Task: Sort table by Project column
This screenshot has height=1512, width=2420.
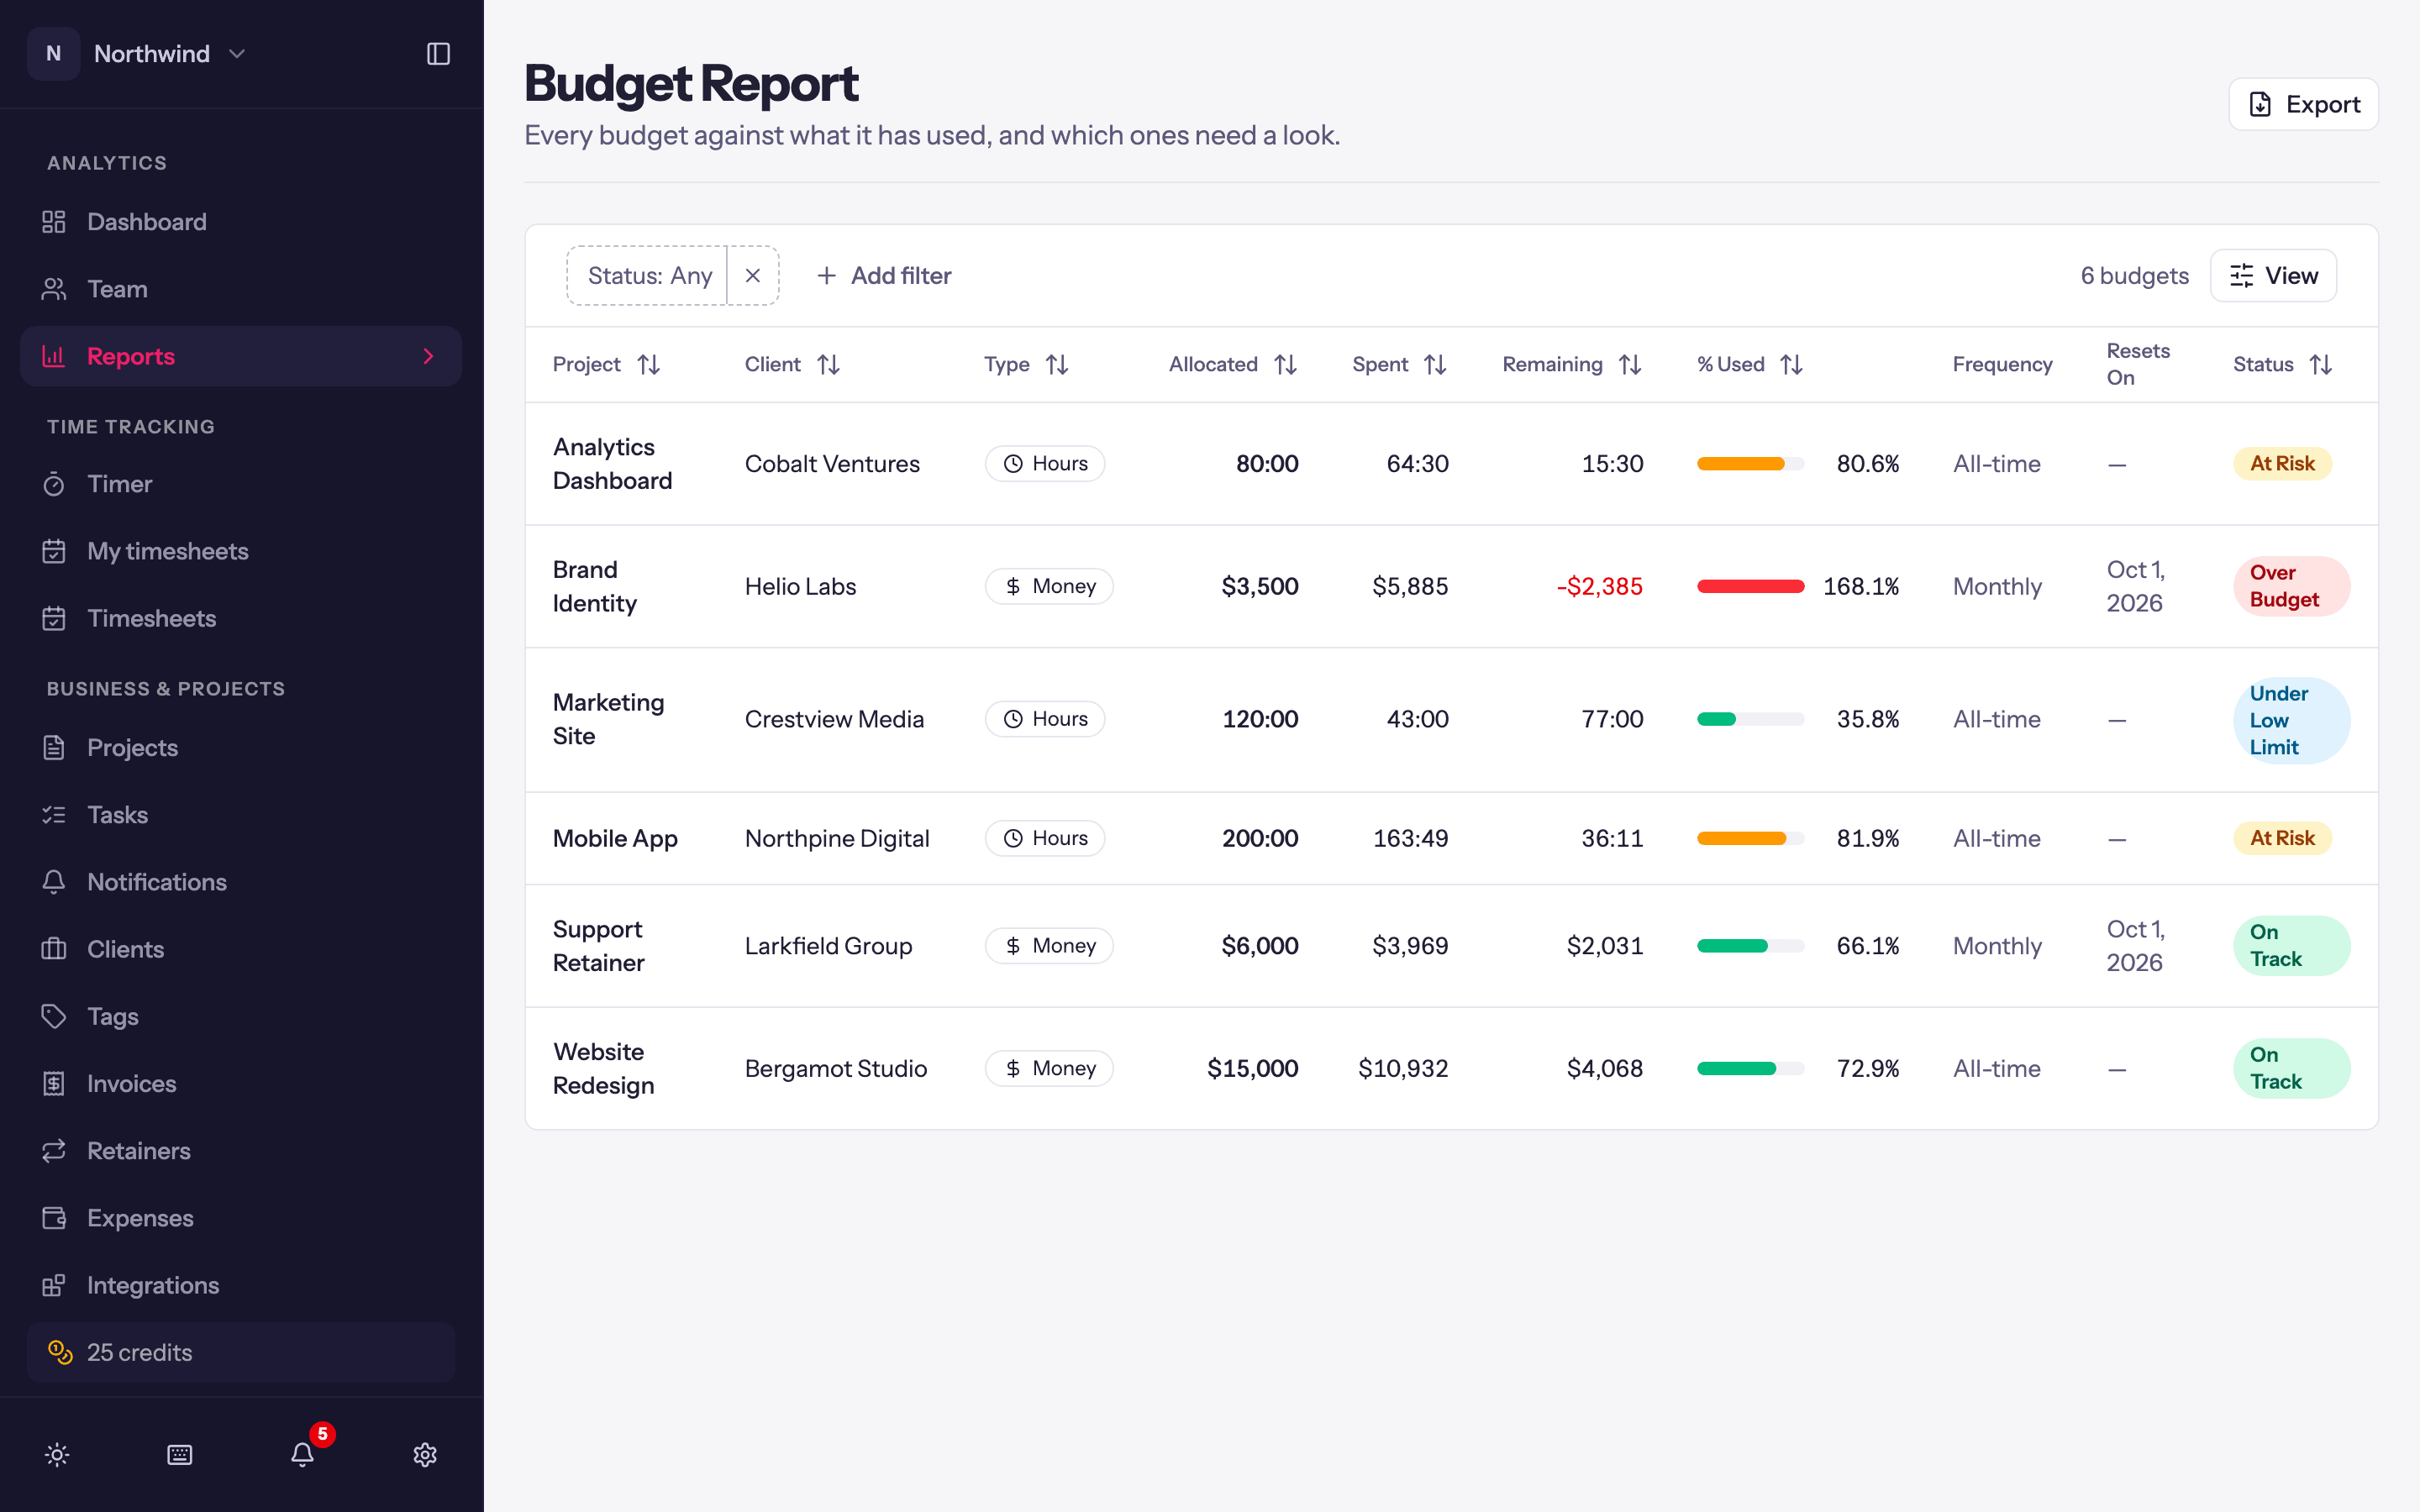Action: pyautogui.click(x=606, y=365)
